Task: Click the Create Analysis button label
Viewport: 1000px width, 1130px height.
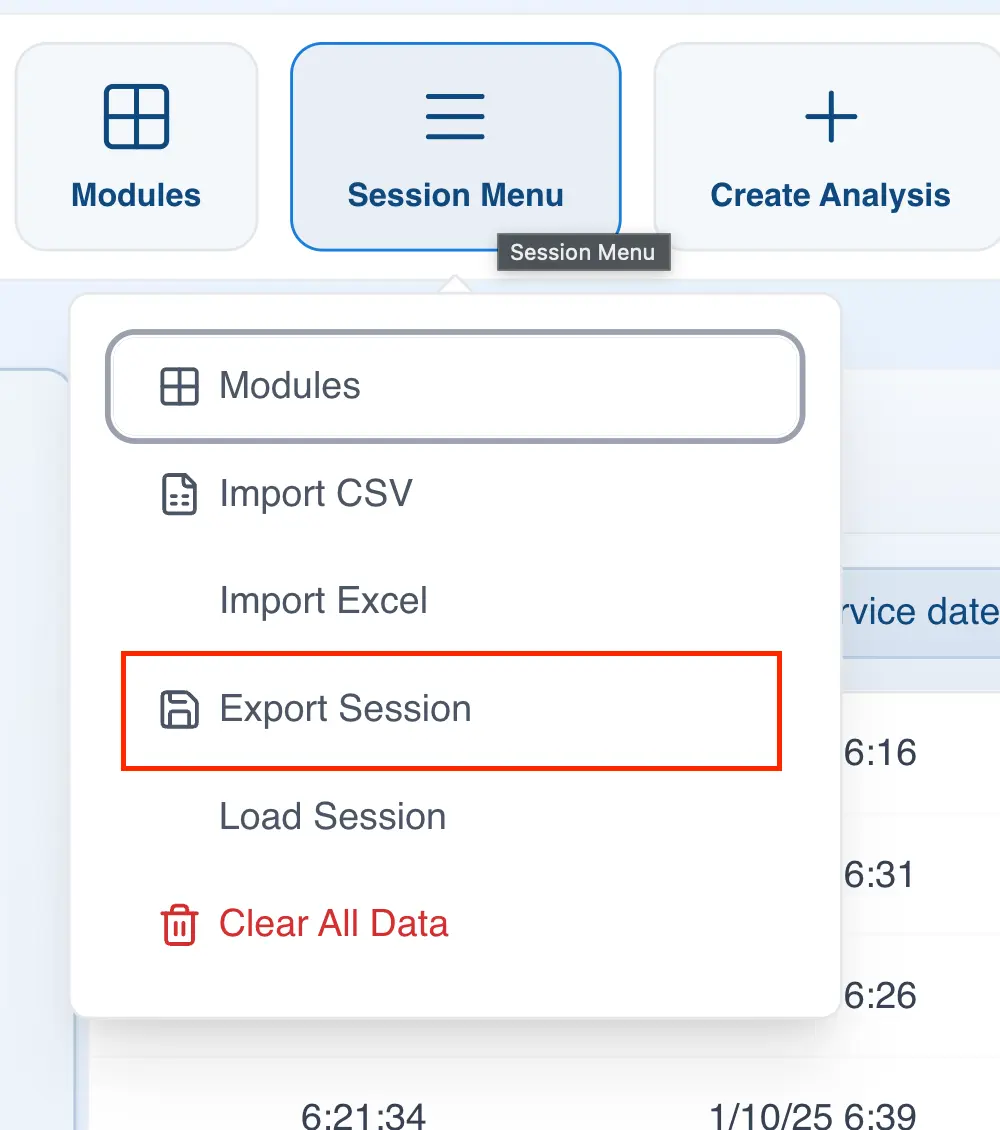Action: pos(830,195)
